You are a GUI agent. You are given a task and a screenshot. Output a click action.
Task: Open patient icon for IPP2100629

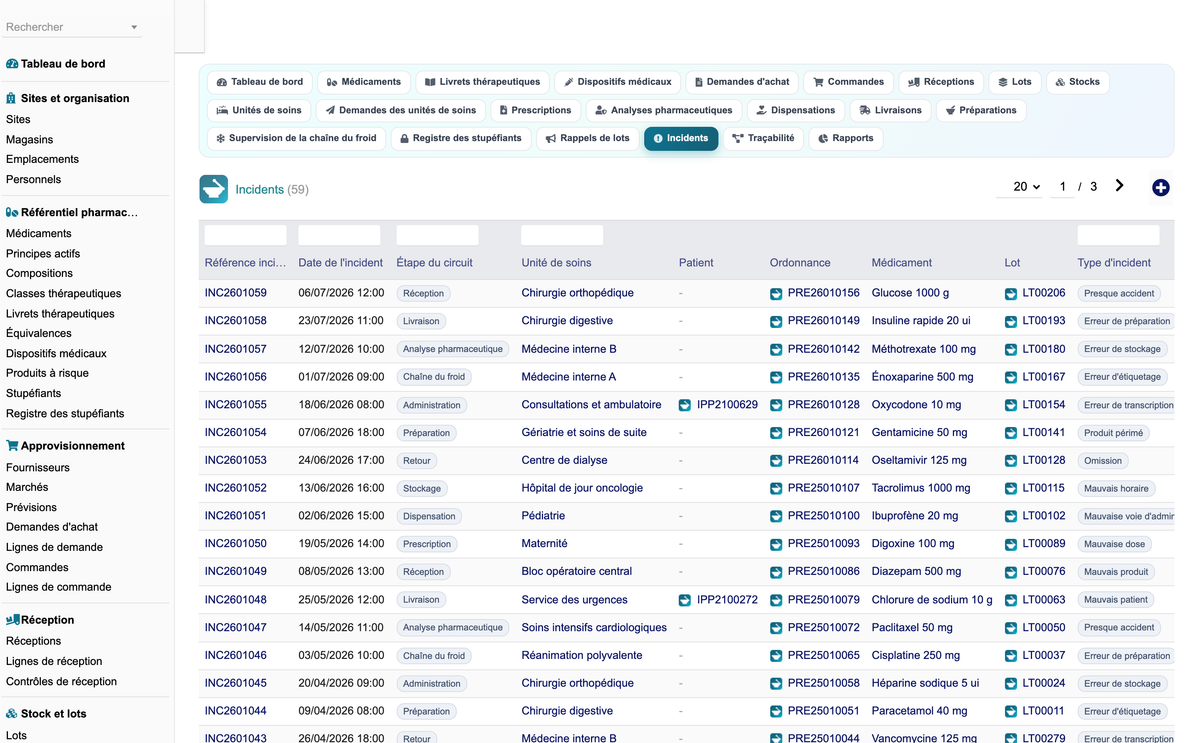(x=685, y=405)
